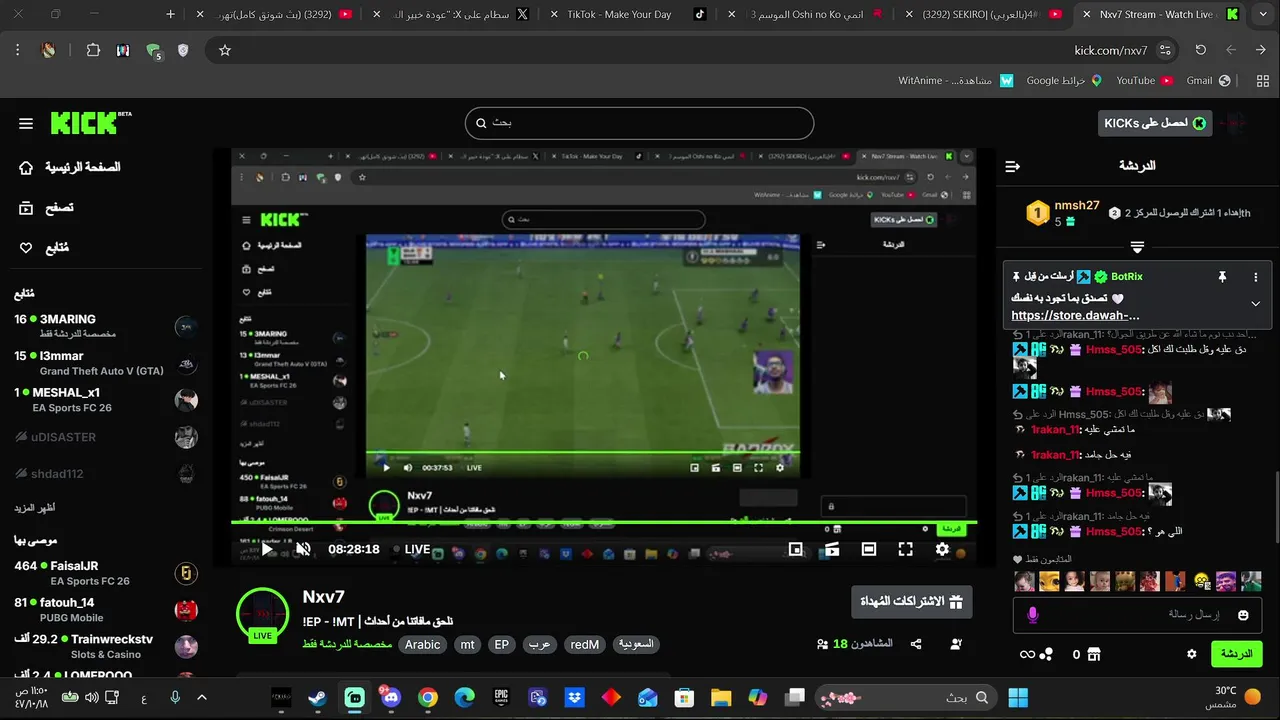
Task: Enable picture-in-picture mini player
Action: (795, 549)
